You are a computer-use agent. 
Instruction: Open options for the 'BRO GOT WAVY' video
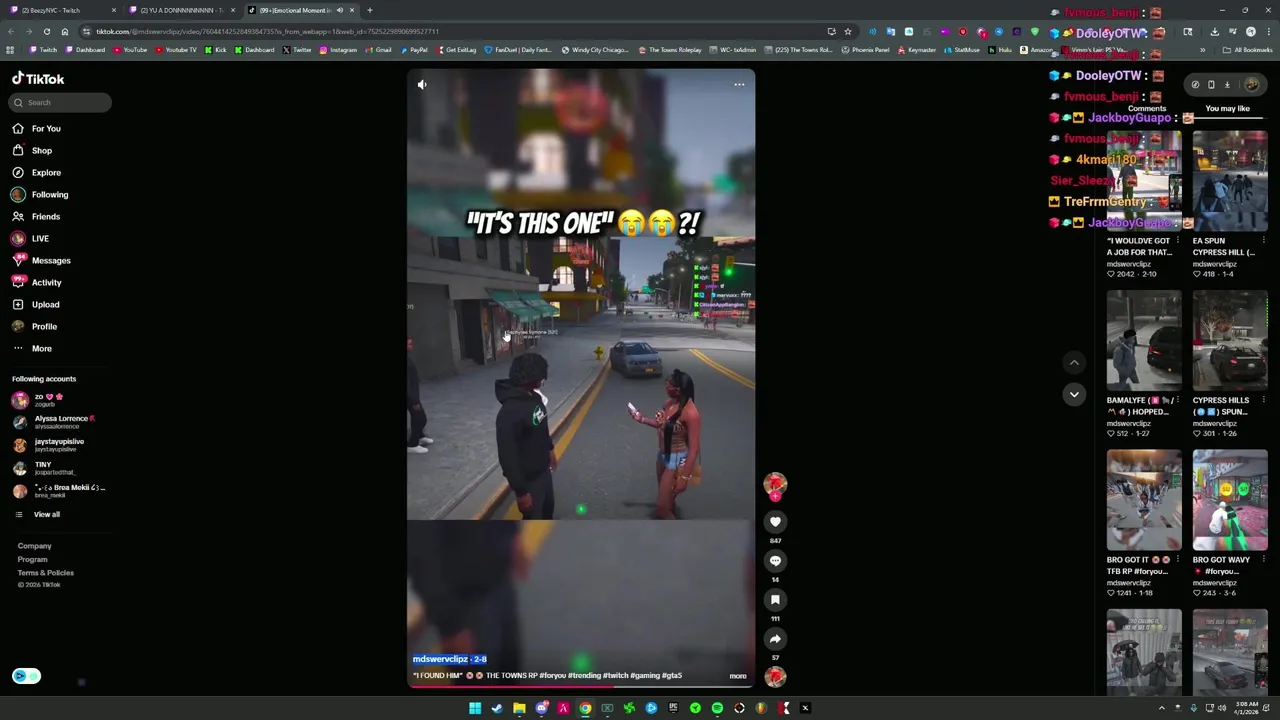click(1263, 560)
